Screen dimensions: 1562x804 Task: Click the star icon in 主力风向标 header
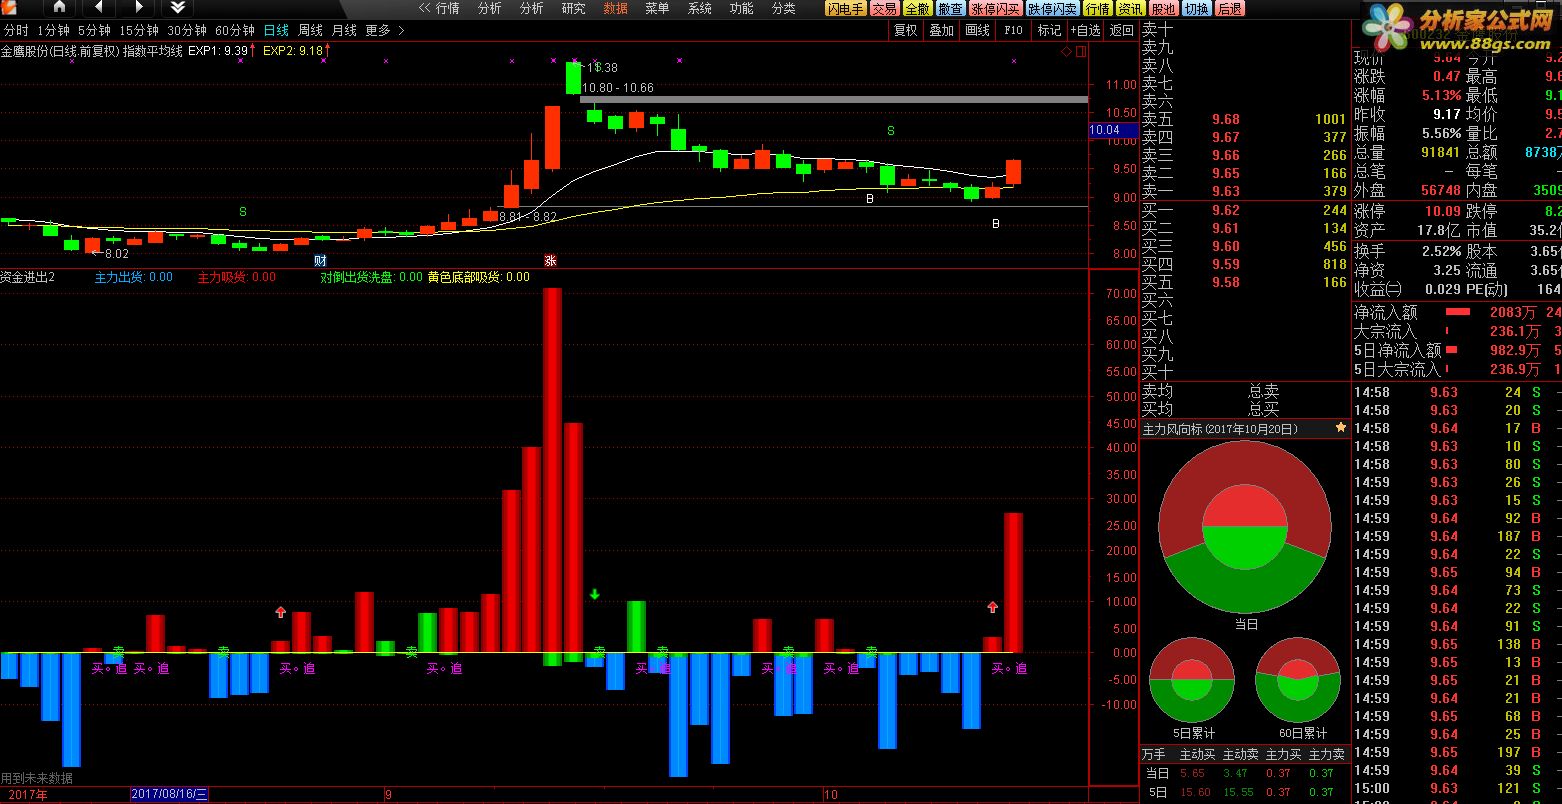click(x=1340, y=428)
